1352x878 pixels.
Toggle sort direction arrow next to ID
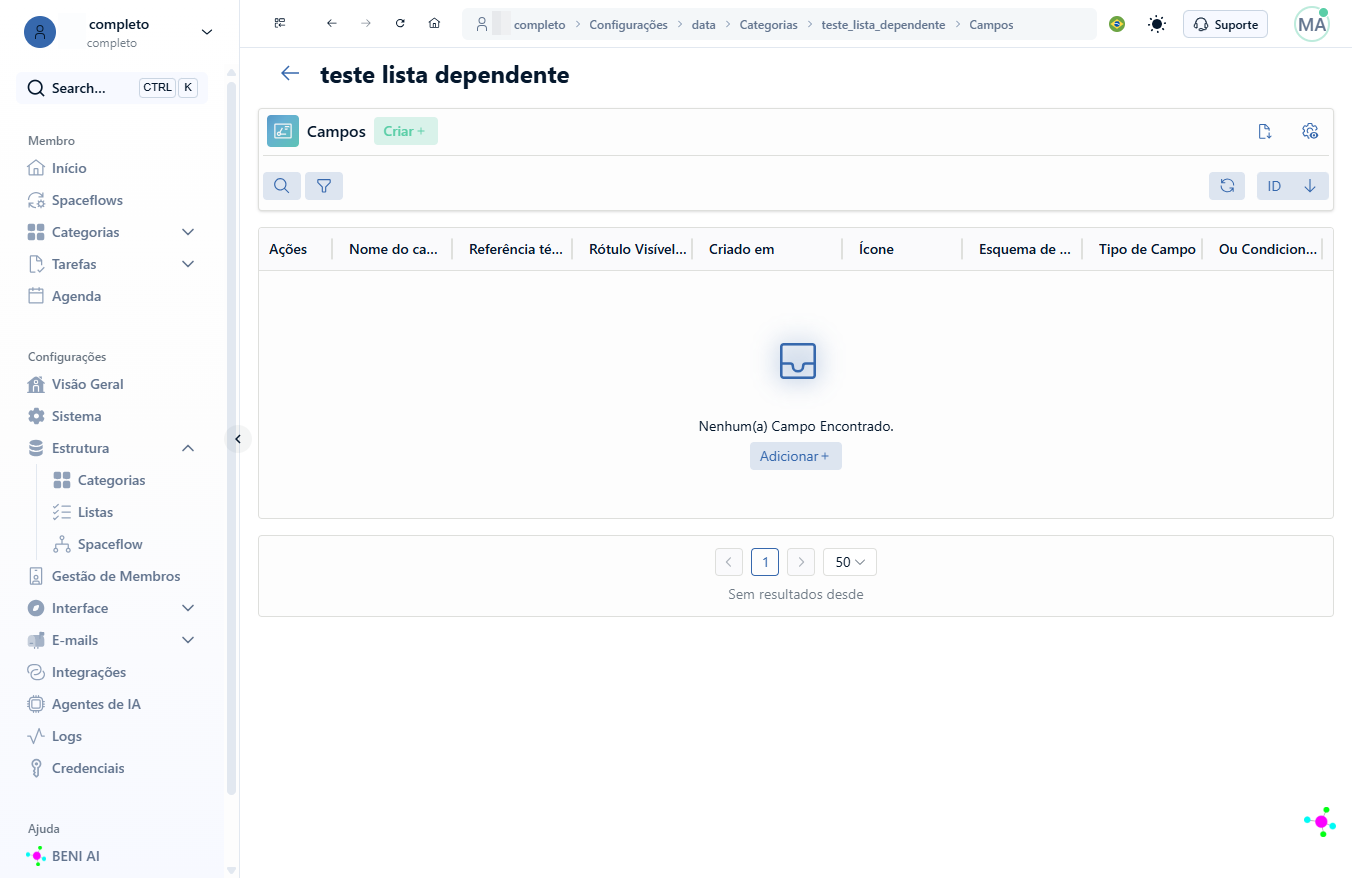tap(1310, 186)
